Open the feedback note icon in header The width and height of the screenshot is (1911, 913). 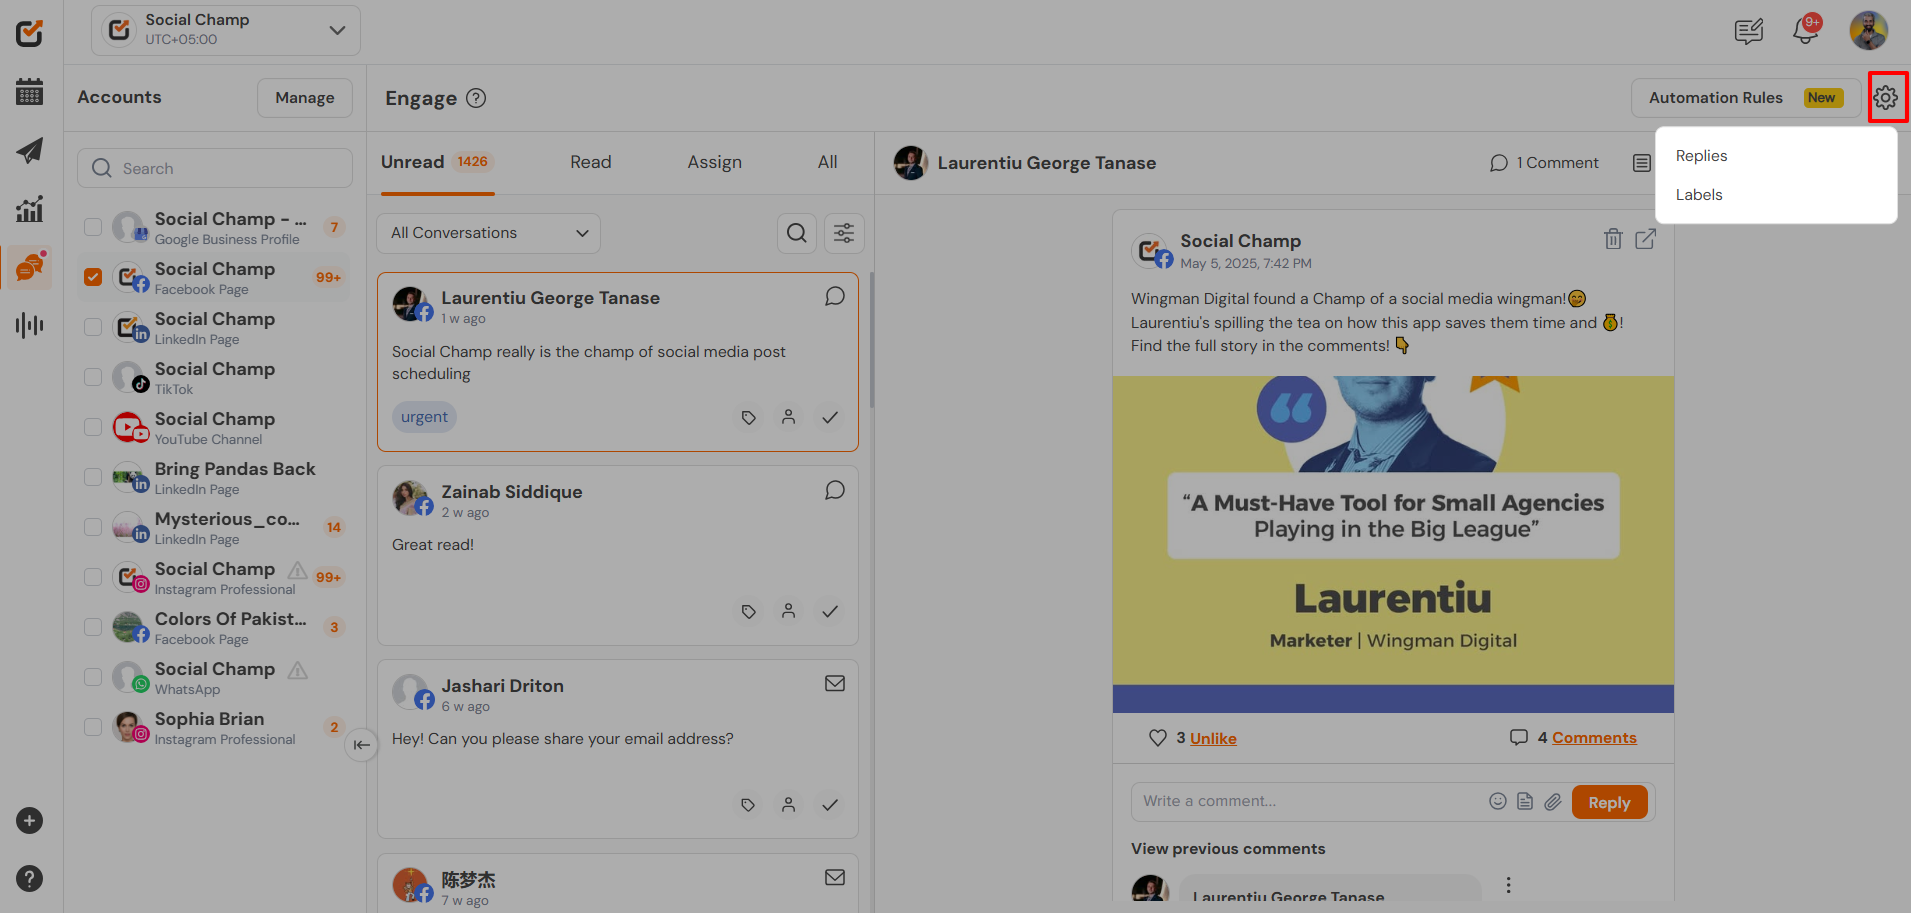click(1748, 32)
